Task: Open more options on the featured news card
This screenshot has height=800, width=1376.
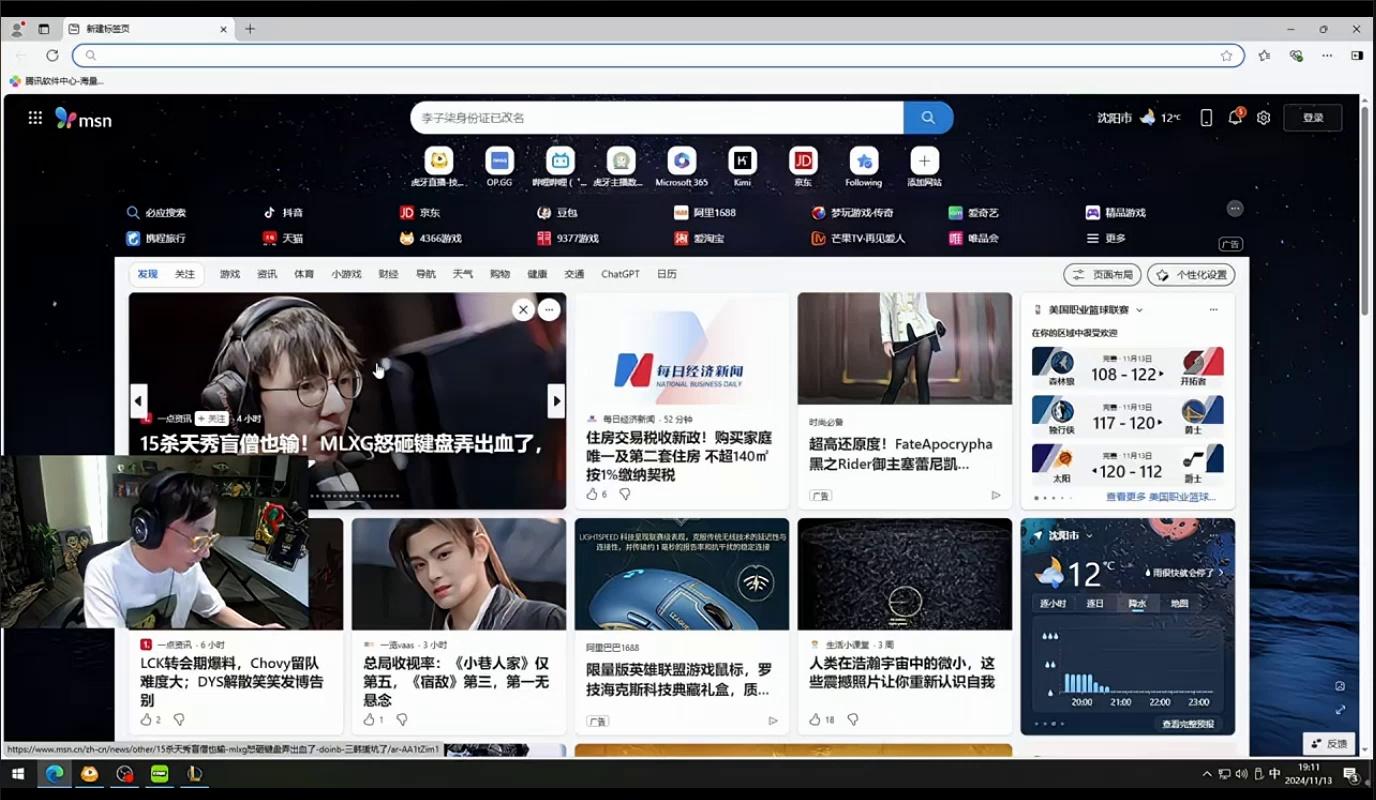Action: [549, 310]
